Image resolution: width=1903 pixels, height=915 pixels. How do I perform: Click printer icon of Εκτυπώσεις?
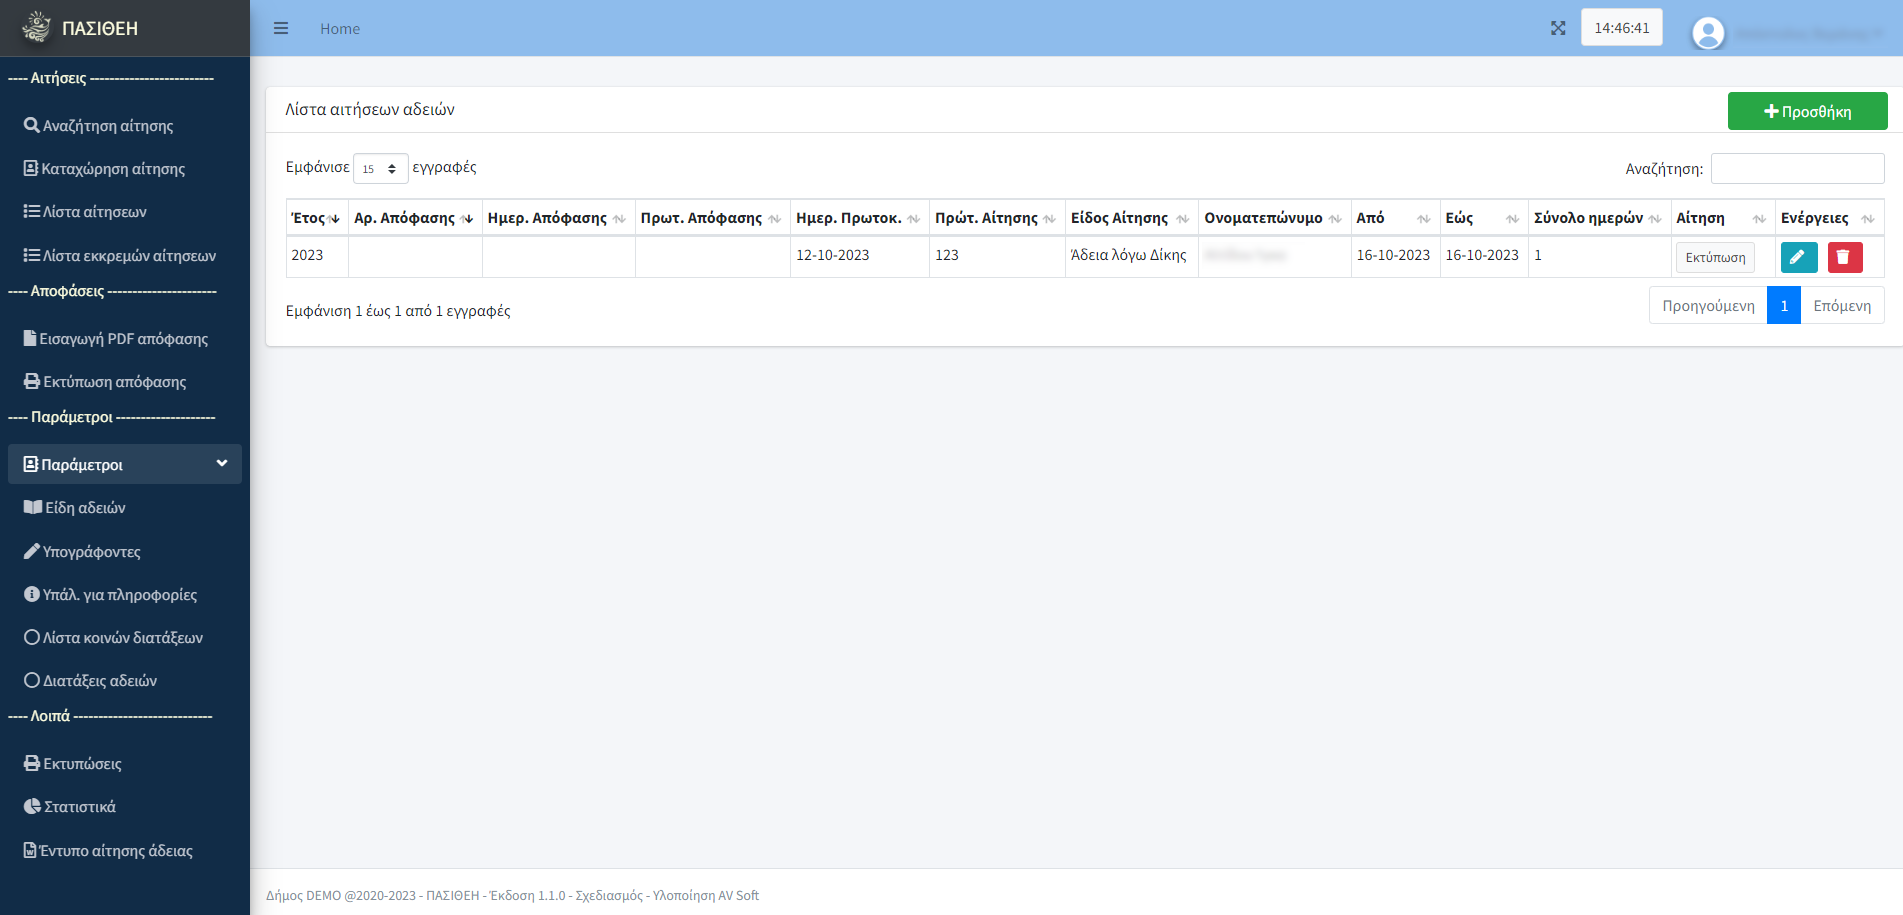(x=32, y=763)
